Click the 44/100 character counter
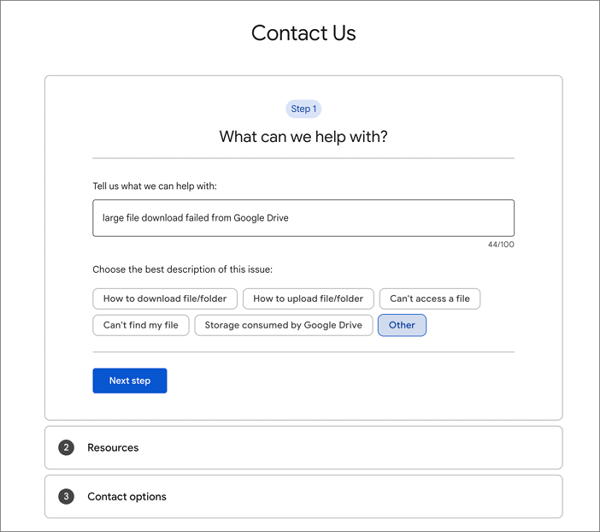Image resolution: width=600 pixels, height=532 pixels. click(x=501, y=245)
